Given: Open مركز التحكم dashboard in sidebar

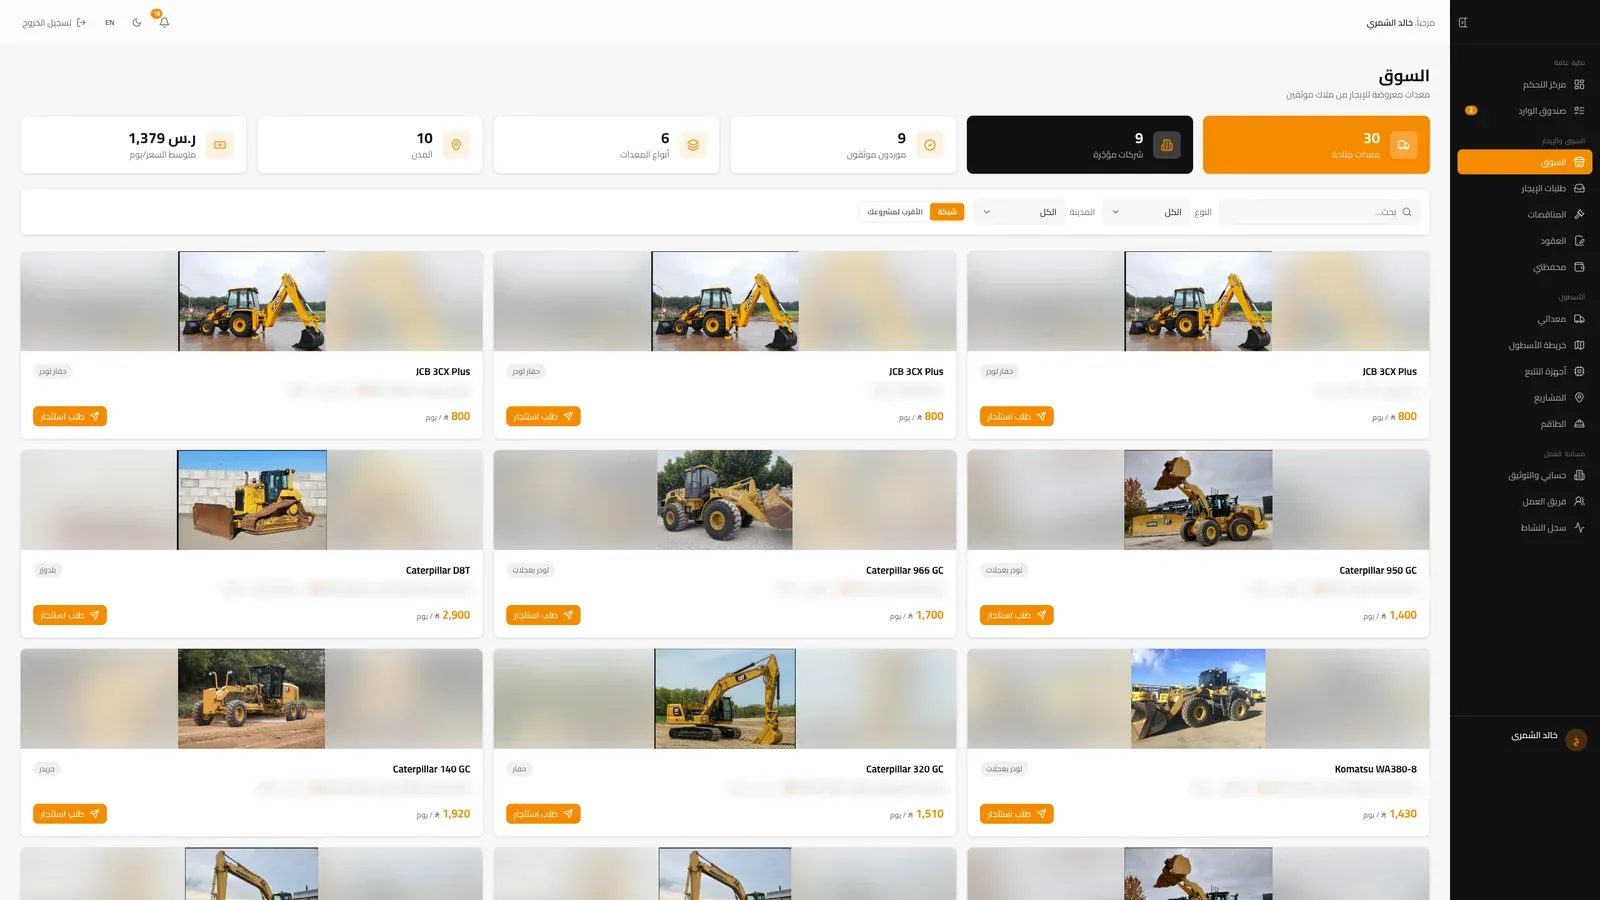Looking at the screenshot, I should 1524,85.
